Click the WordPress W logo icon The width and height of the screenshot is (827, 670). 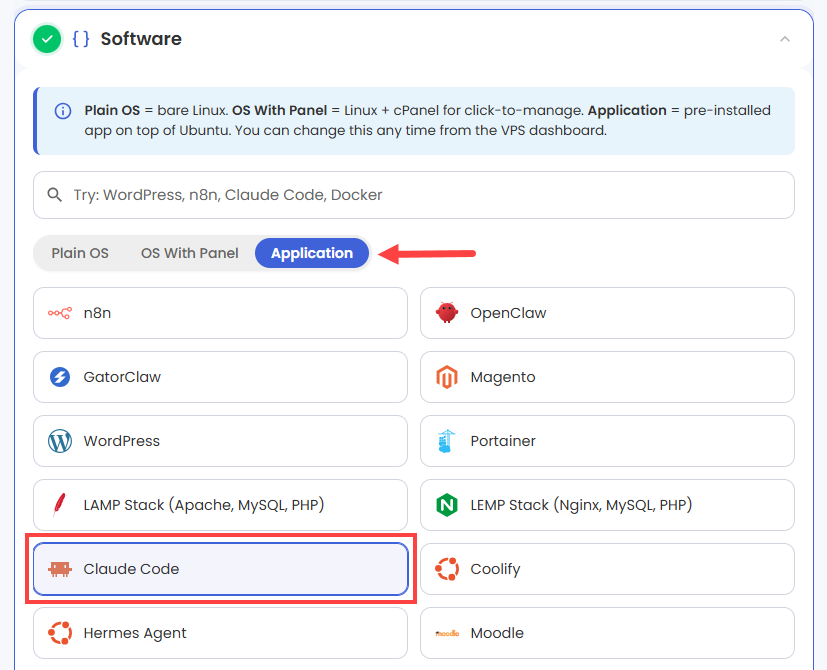pyautogui.click(x=60, y=441)
